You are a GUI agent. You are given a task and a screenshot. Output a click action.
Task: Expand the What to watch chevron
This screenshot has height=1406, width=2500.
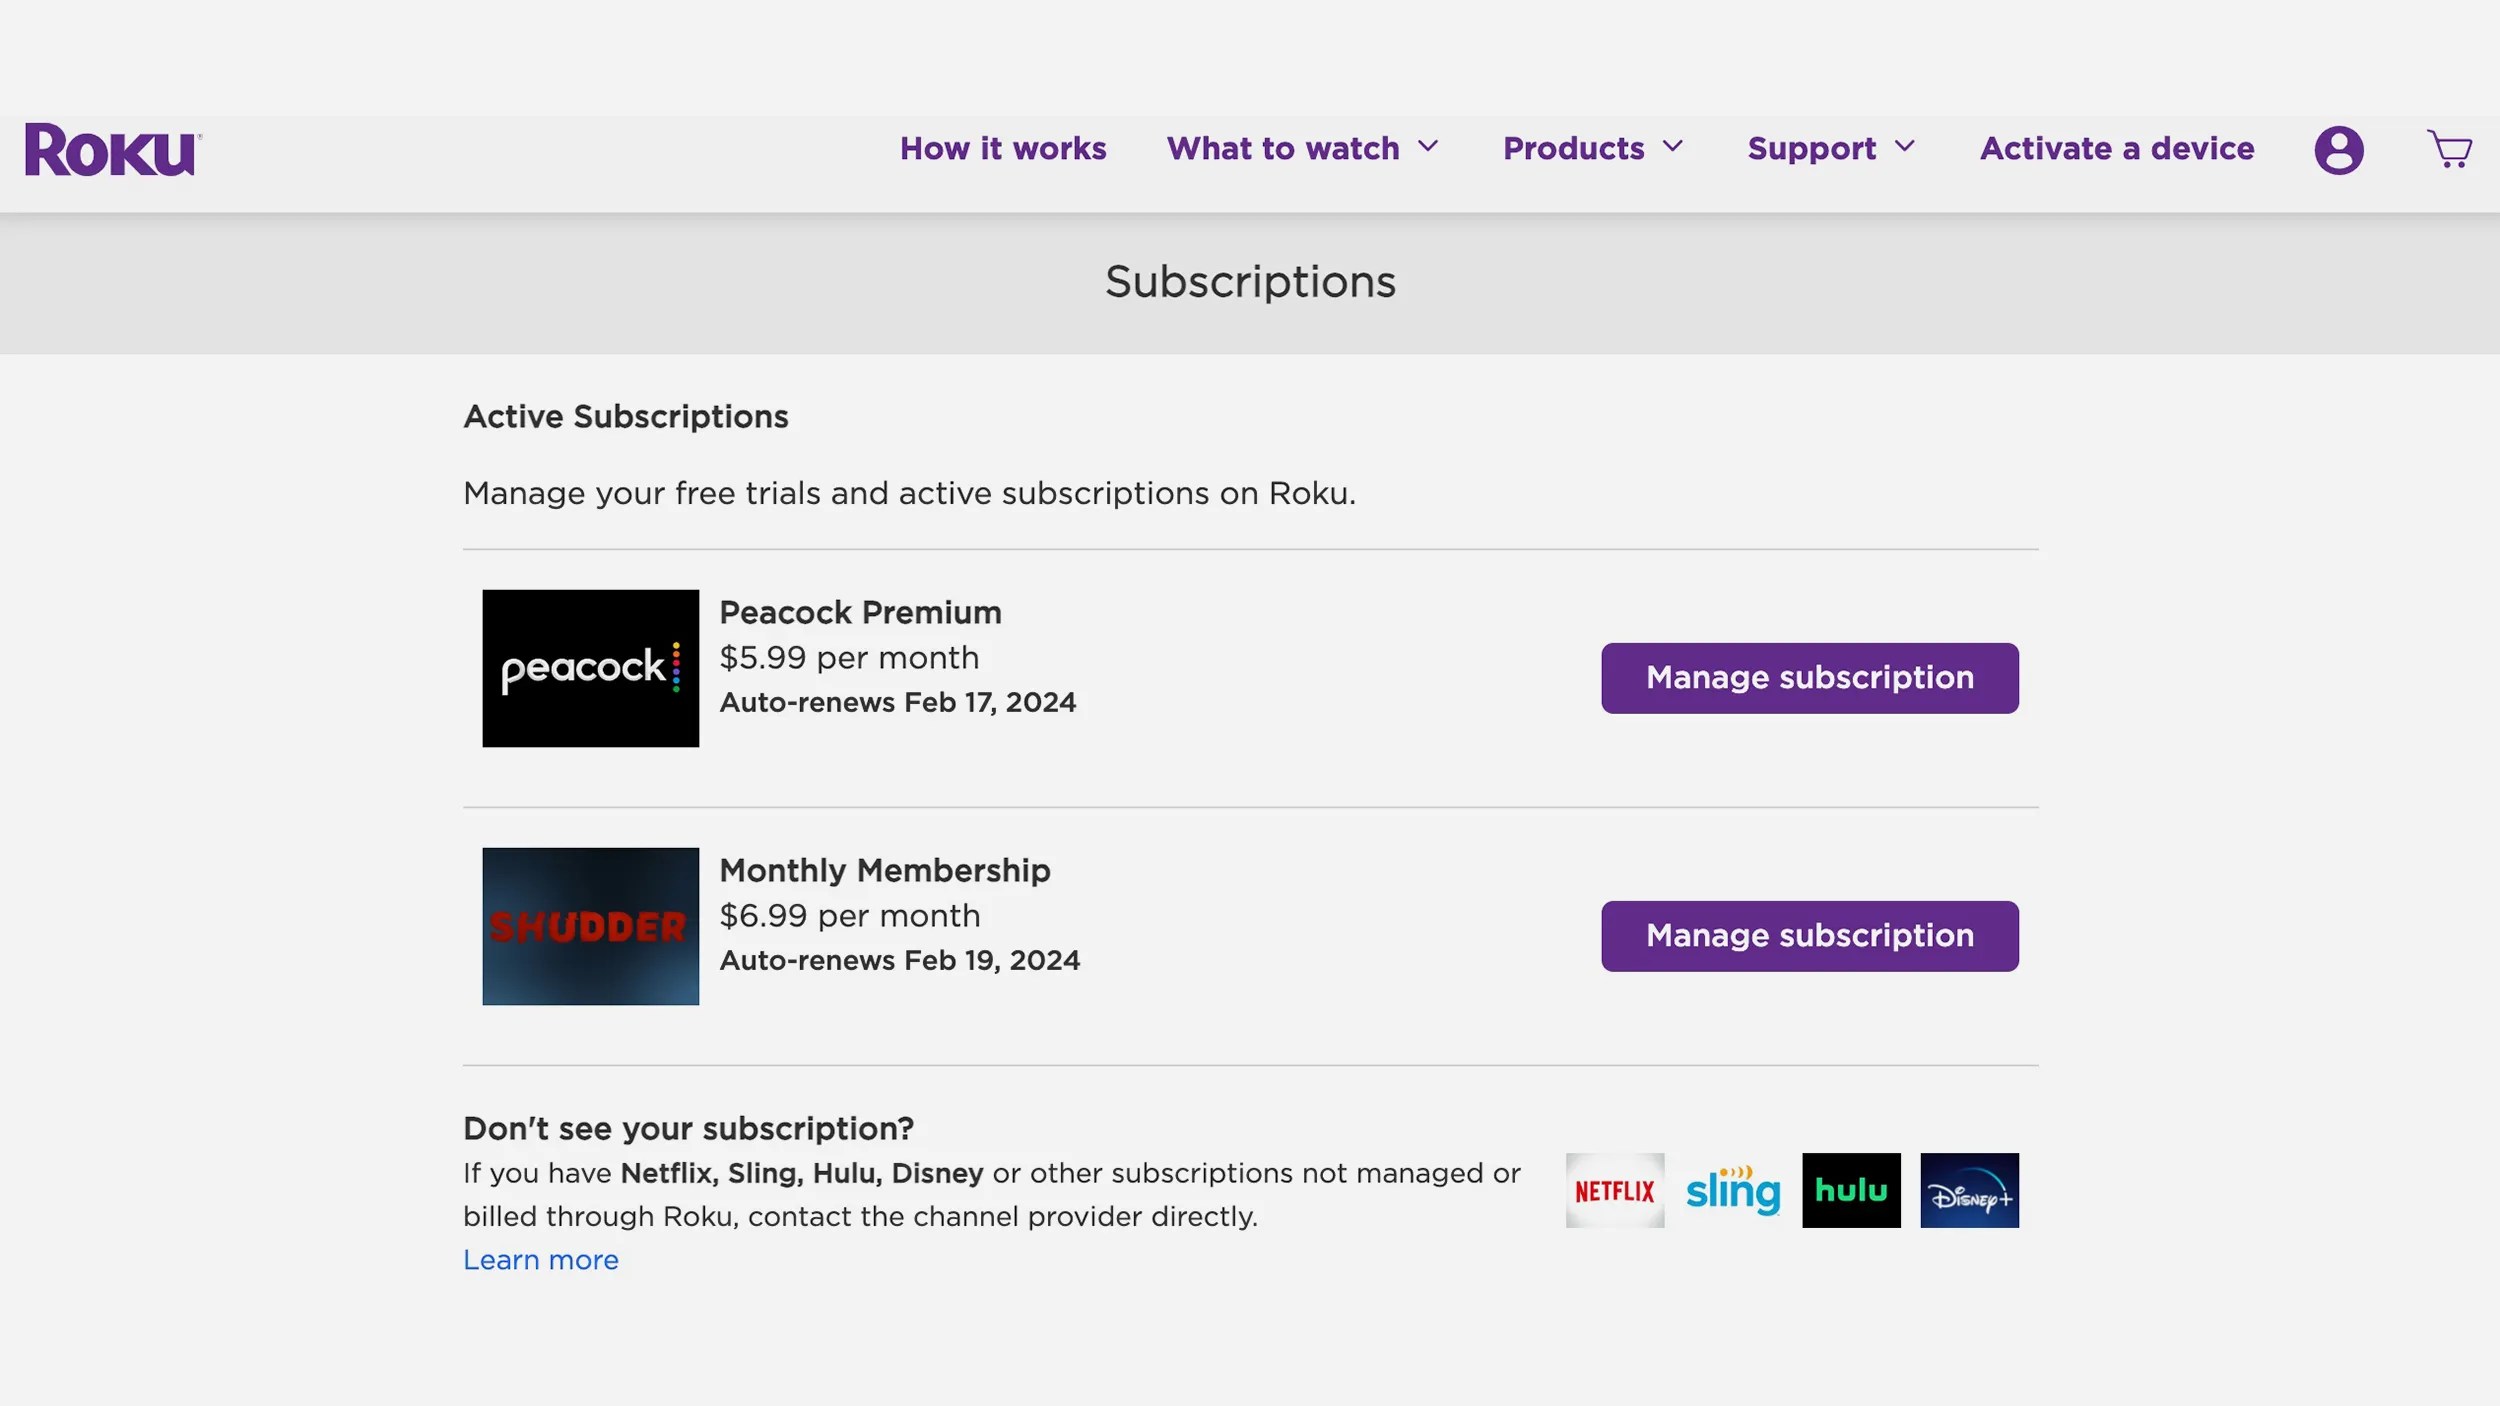coord(1428,147)
